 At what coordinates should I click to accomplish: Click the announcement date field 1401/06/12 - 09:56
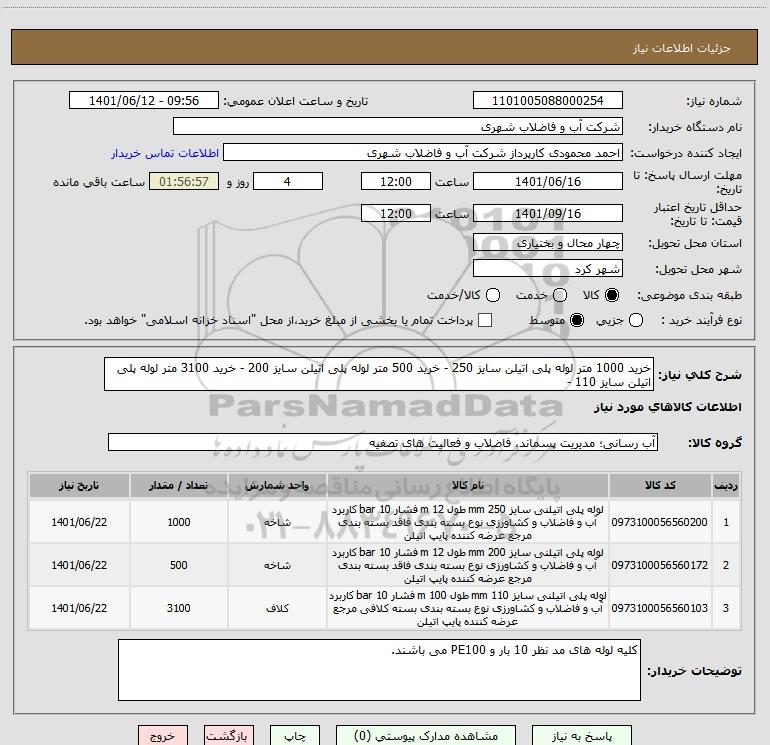[144, 100]
